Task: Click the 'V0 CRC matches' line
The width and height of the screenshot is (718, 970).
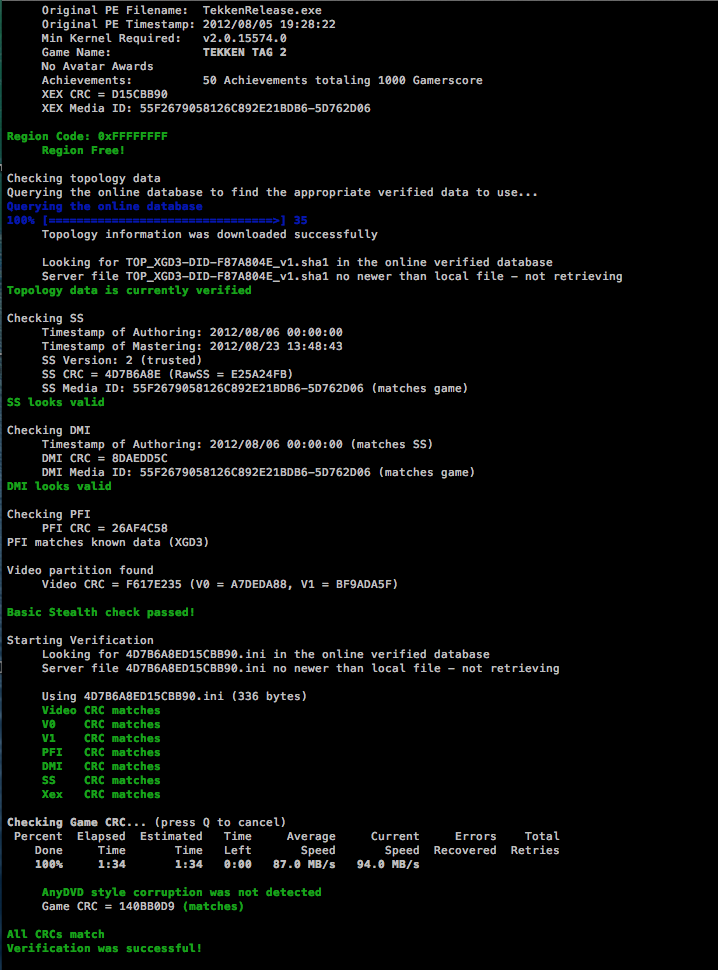Action: click(101, 724)
